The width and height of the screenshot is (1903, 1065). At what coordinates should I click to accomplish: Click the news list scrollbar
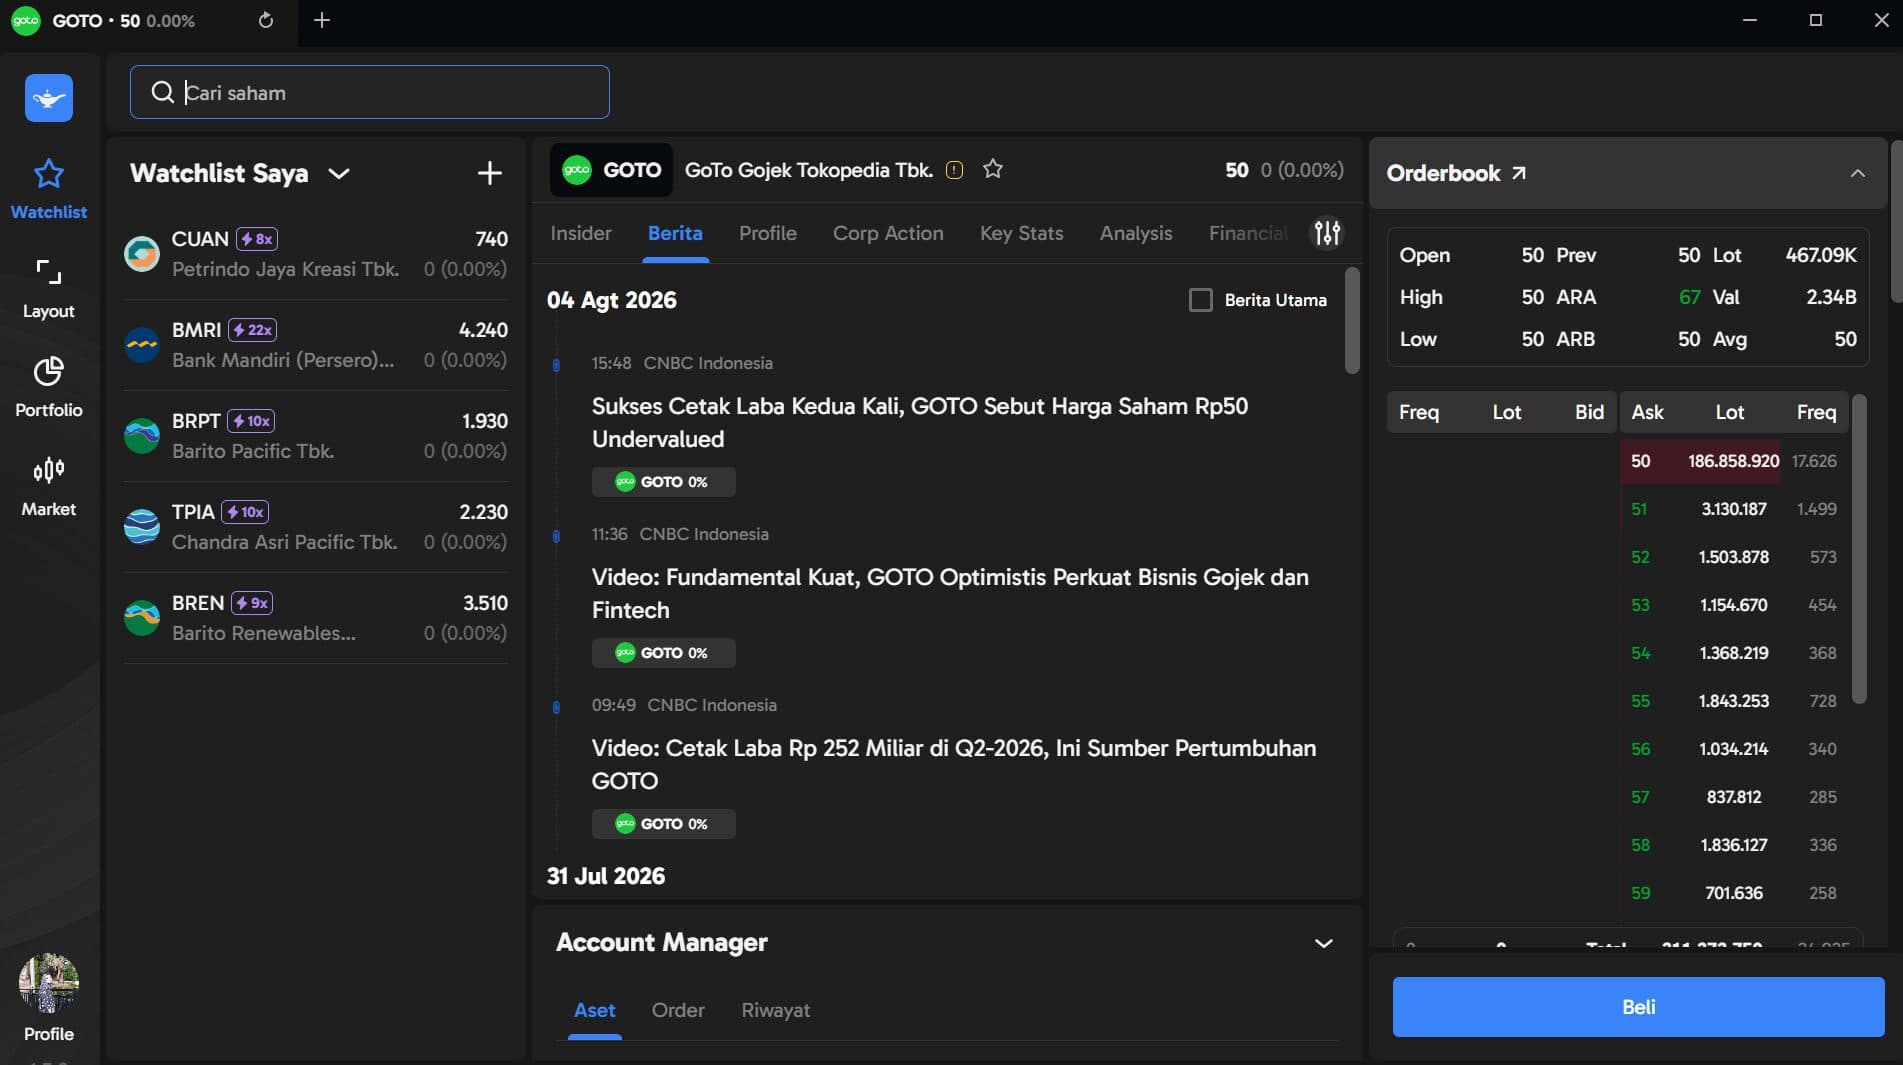click(1352, 320)
